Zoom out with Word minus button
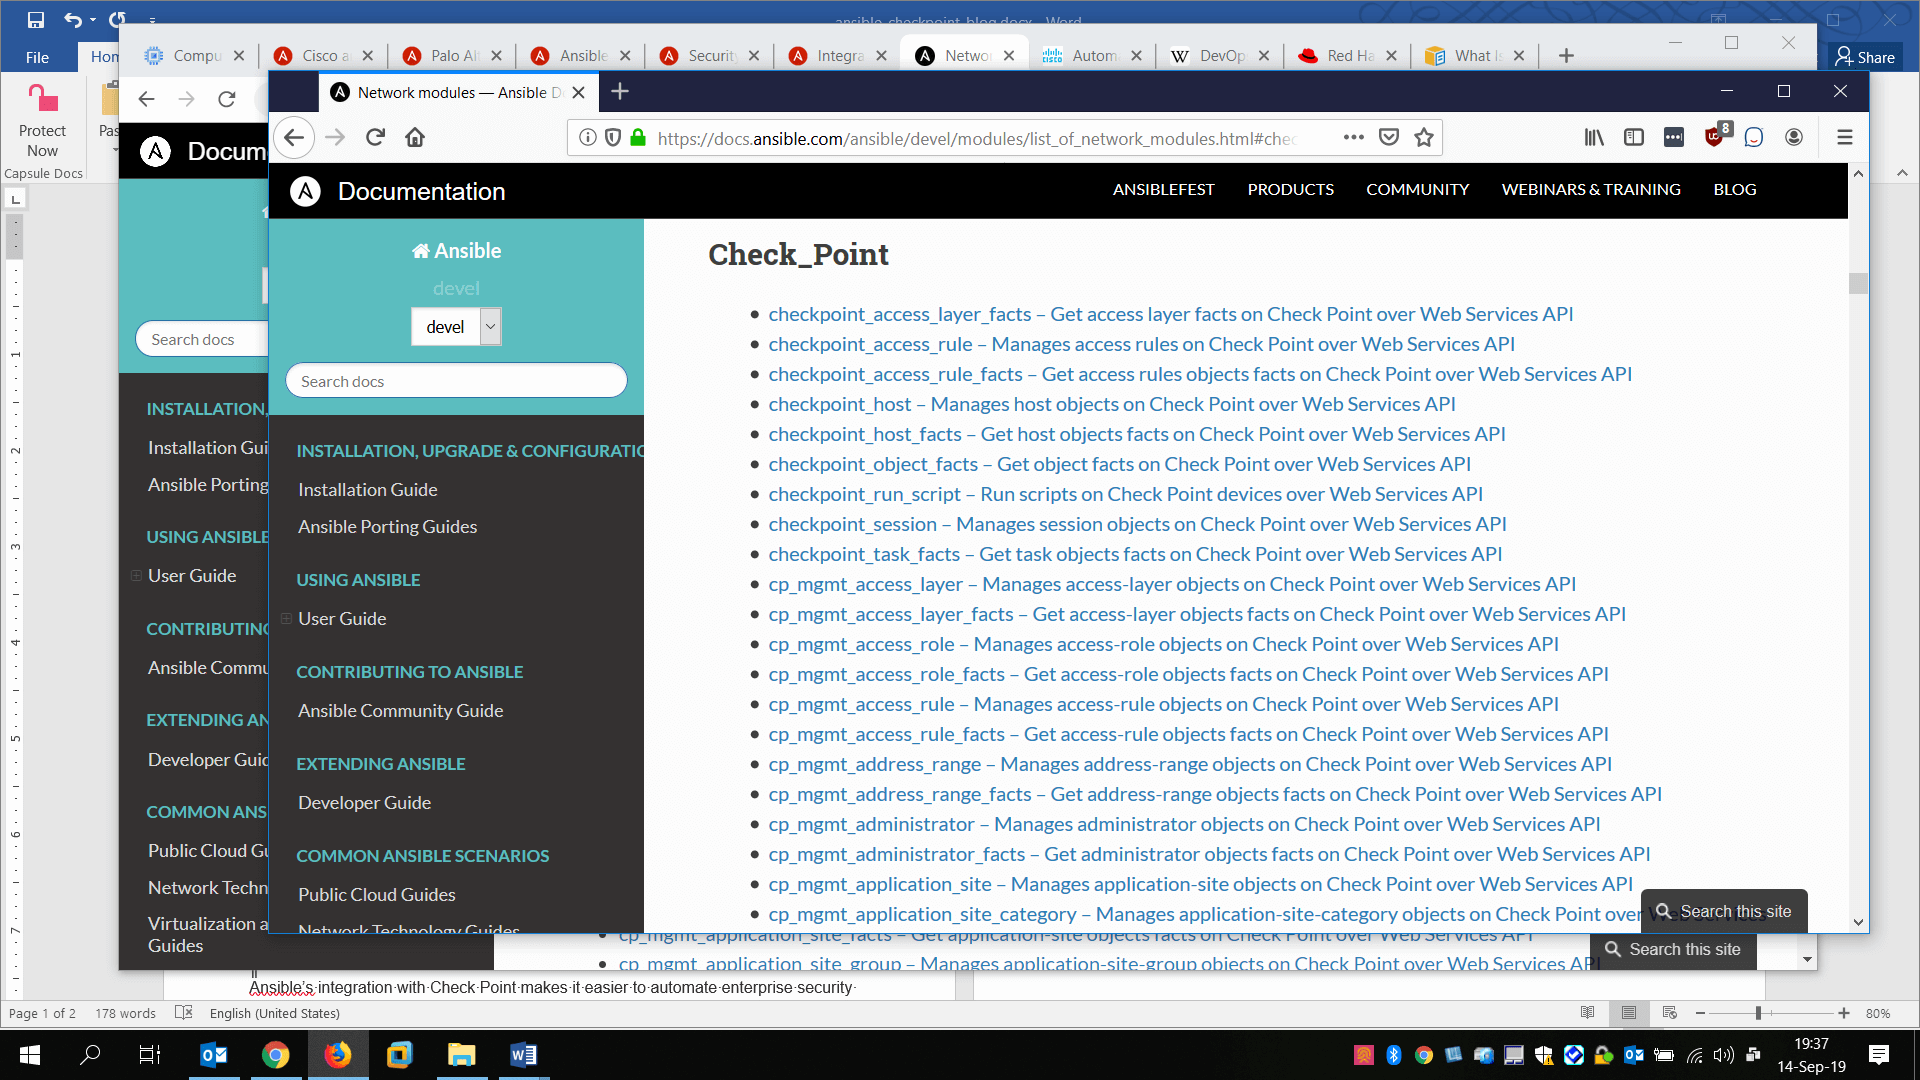Screen dimensions: 1920x1080 1700,1013
